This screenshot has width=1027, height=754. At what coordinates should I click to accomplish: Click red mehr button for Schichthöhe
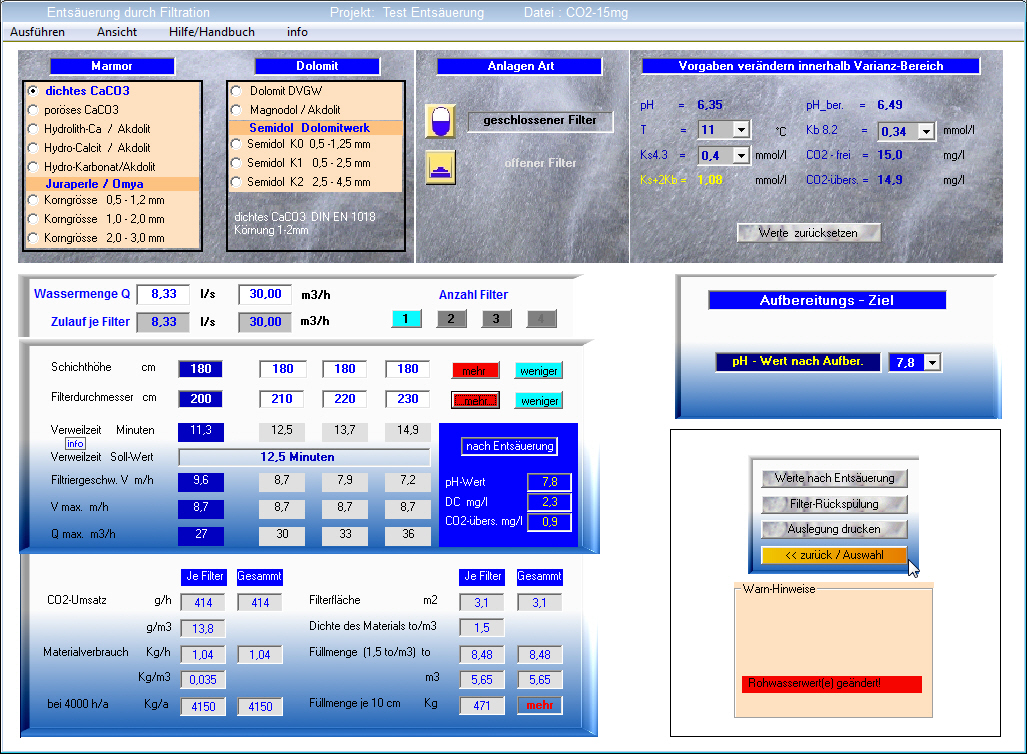pos(474,370)
